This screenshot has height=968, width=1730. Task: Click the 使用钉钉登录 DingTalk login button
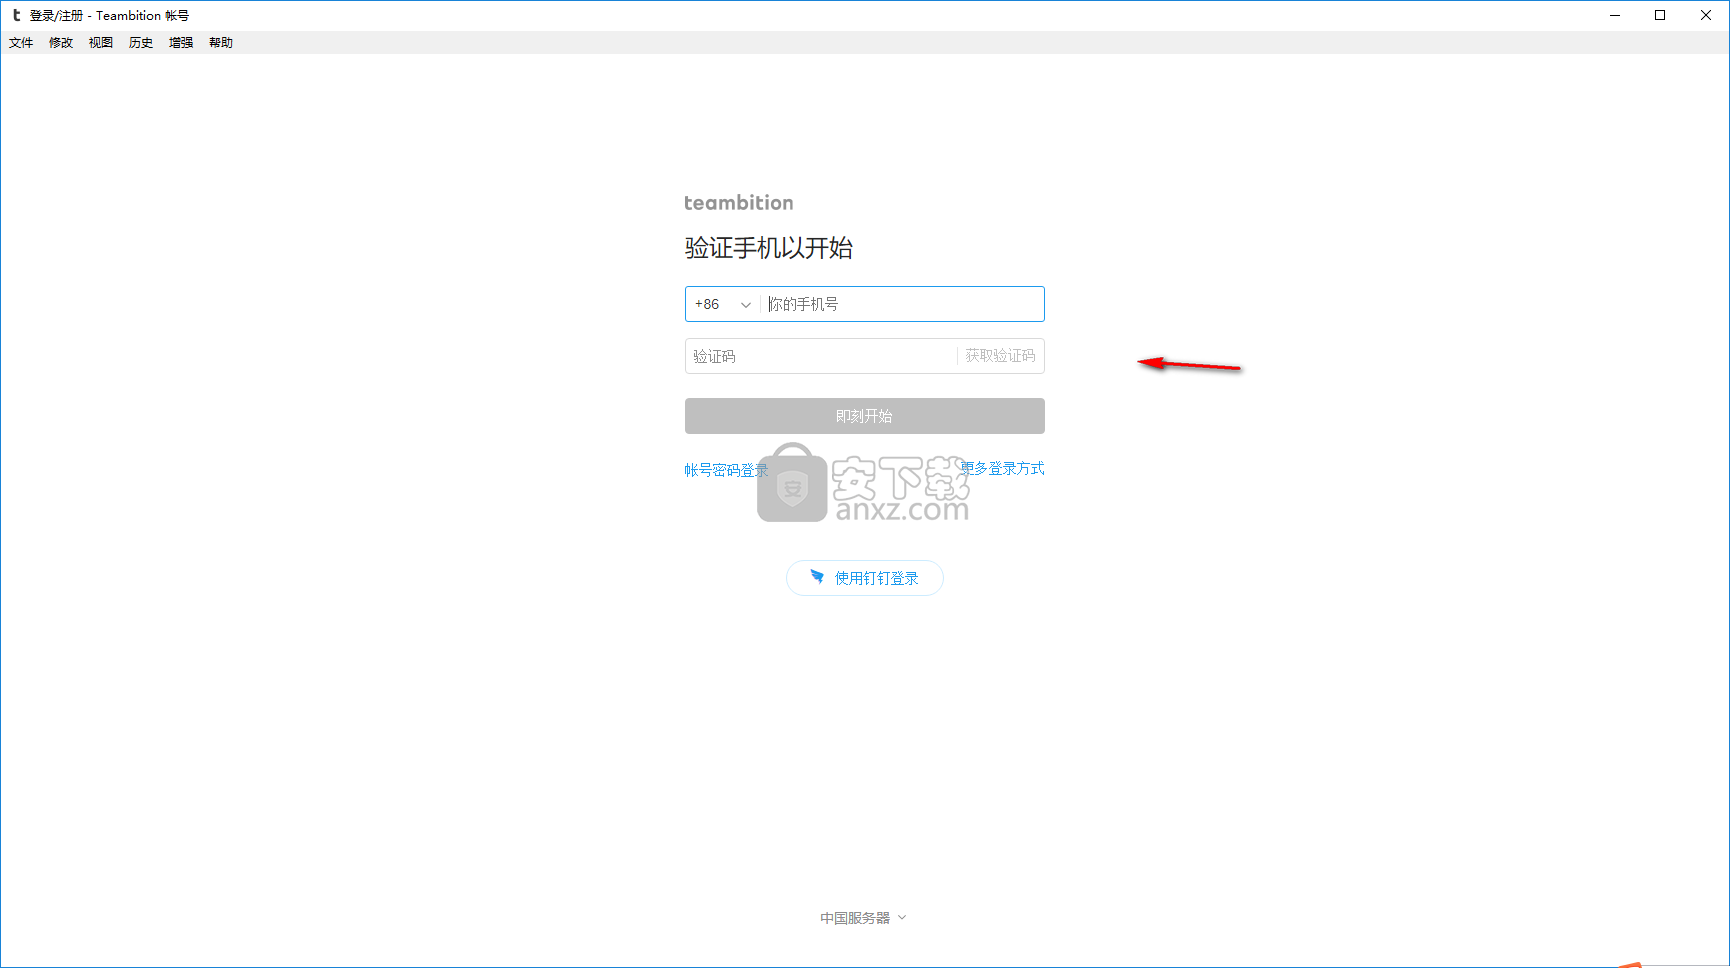pos(865,578)
